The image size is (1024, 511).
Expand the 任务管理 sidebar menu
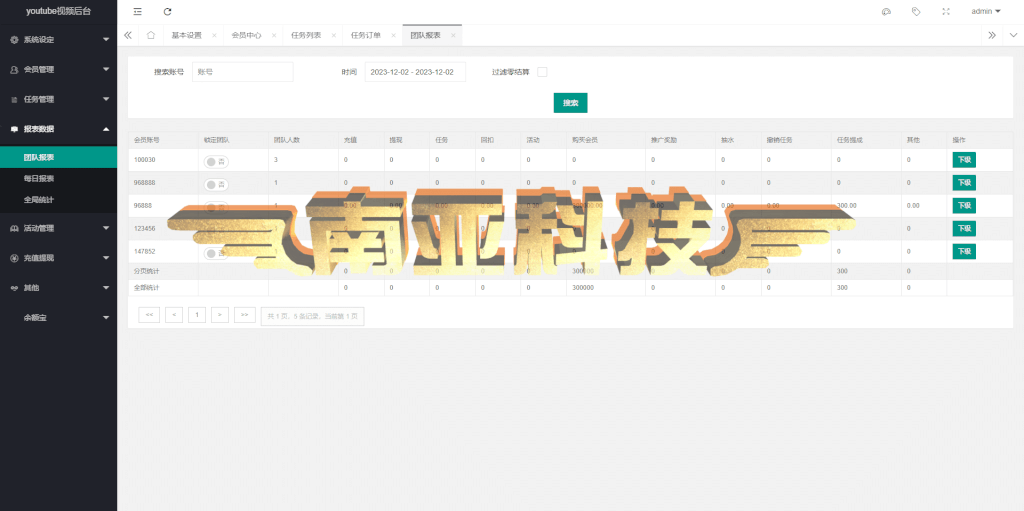coord(59,99)
